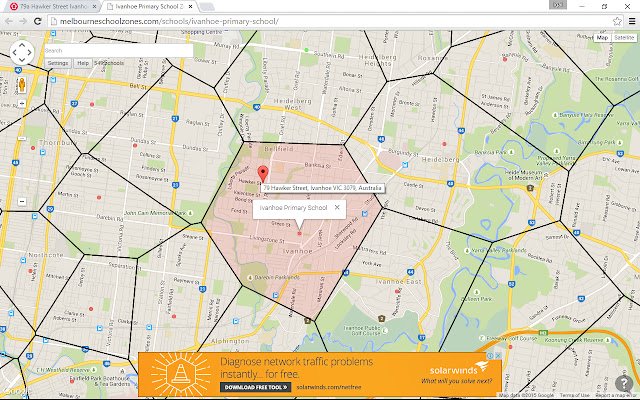
Task: Open the Terms of Use link
Action: (573, 396)
